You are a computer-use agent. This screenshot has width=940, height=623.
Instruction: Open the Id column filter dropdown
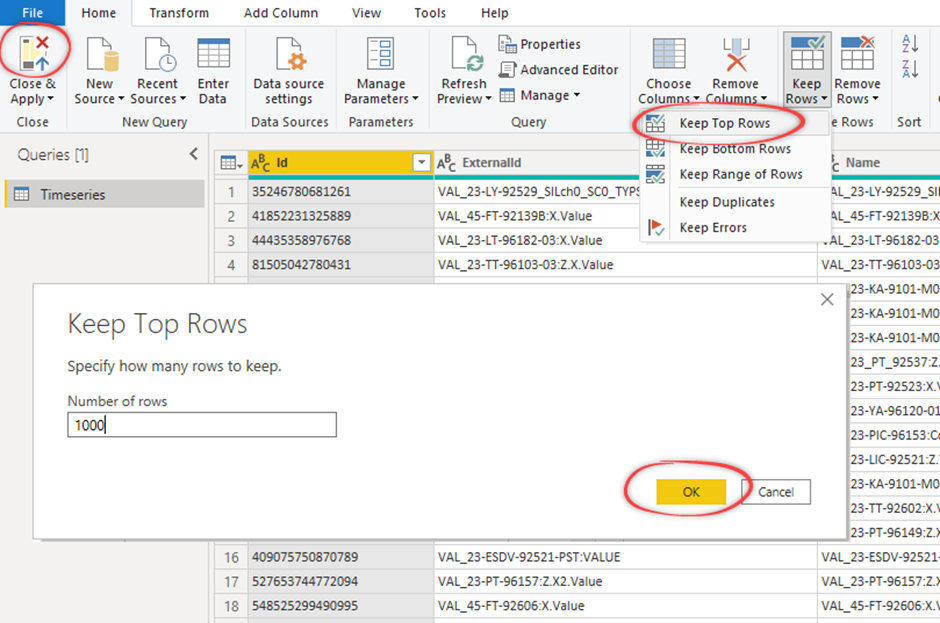(421, 162)
